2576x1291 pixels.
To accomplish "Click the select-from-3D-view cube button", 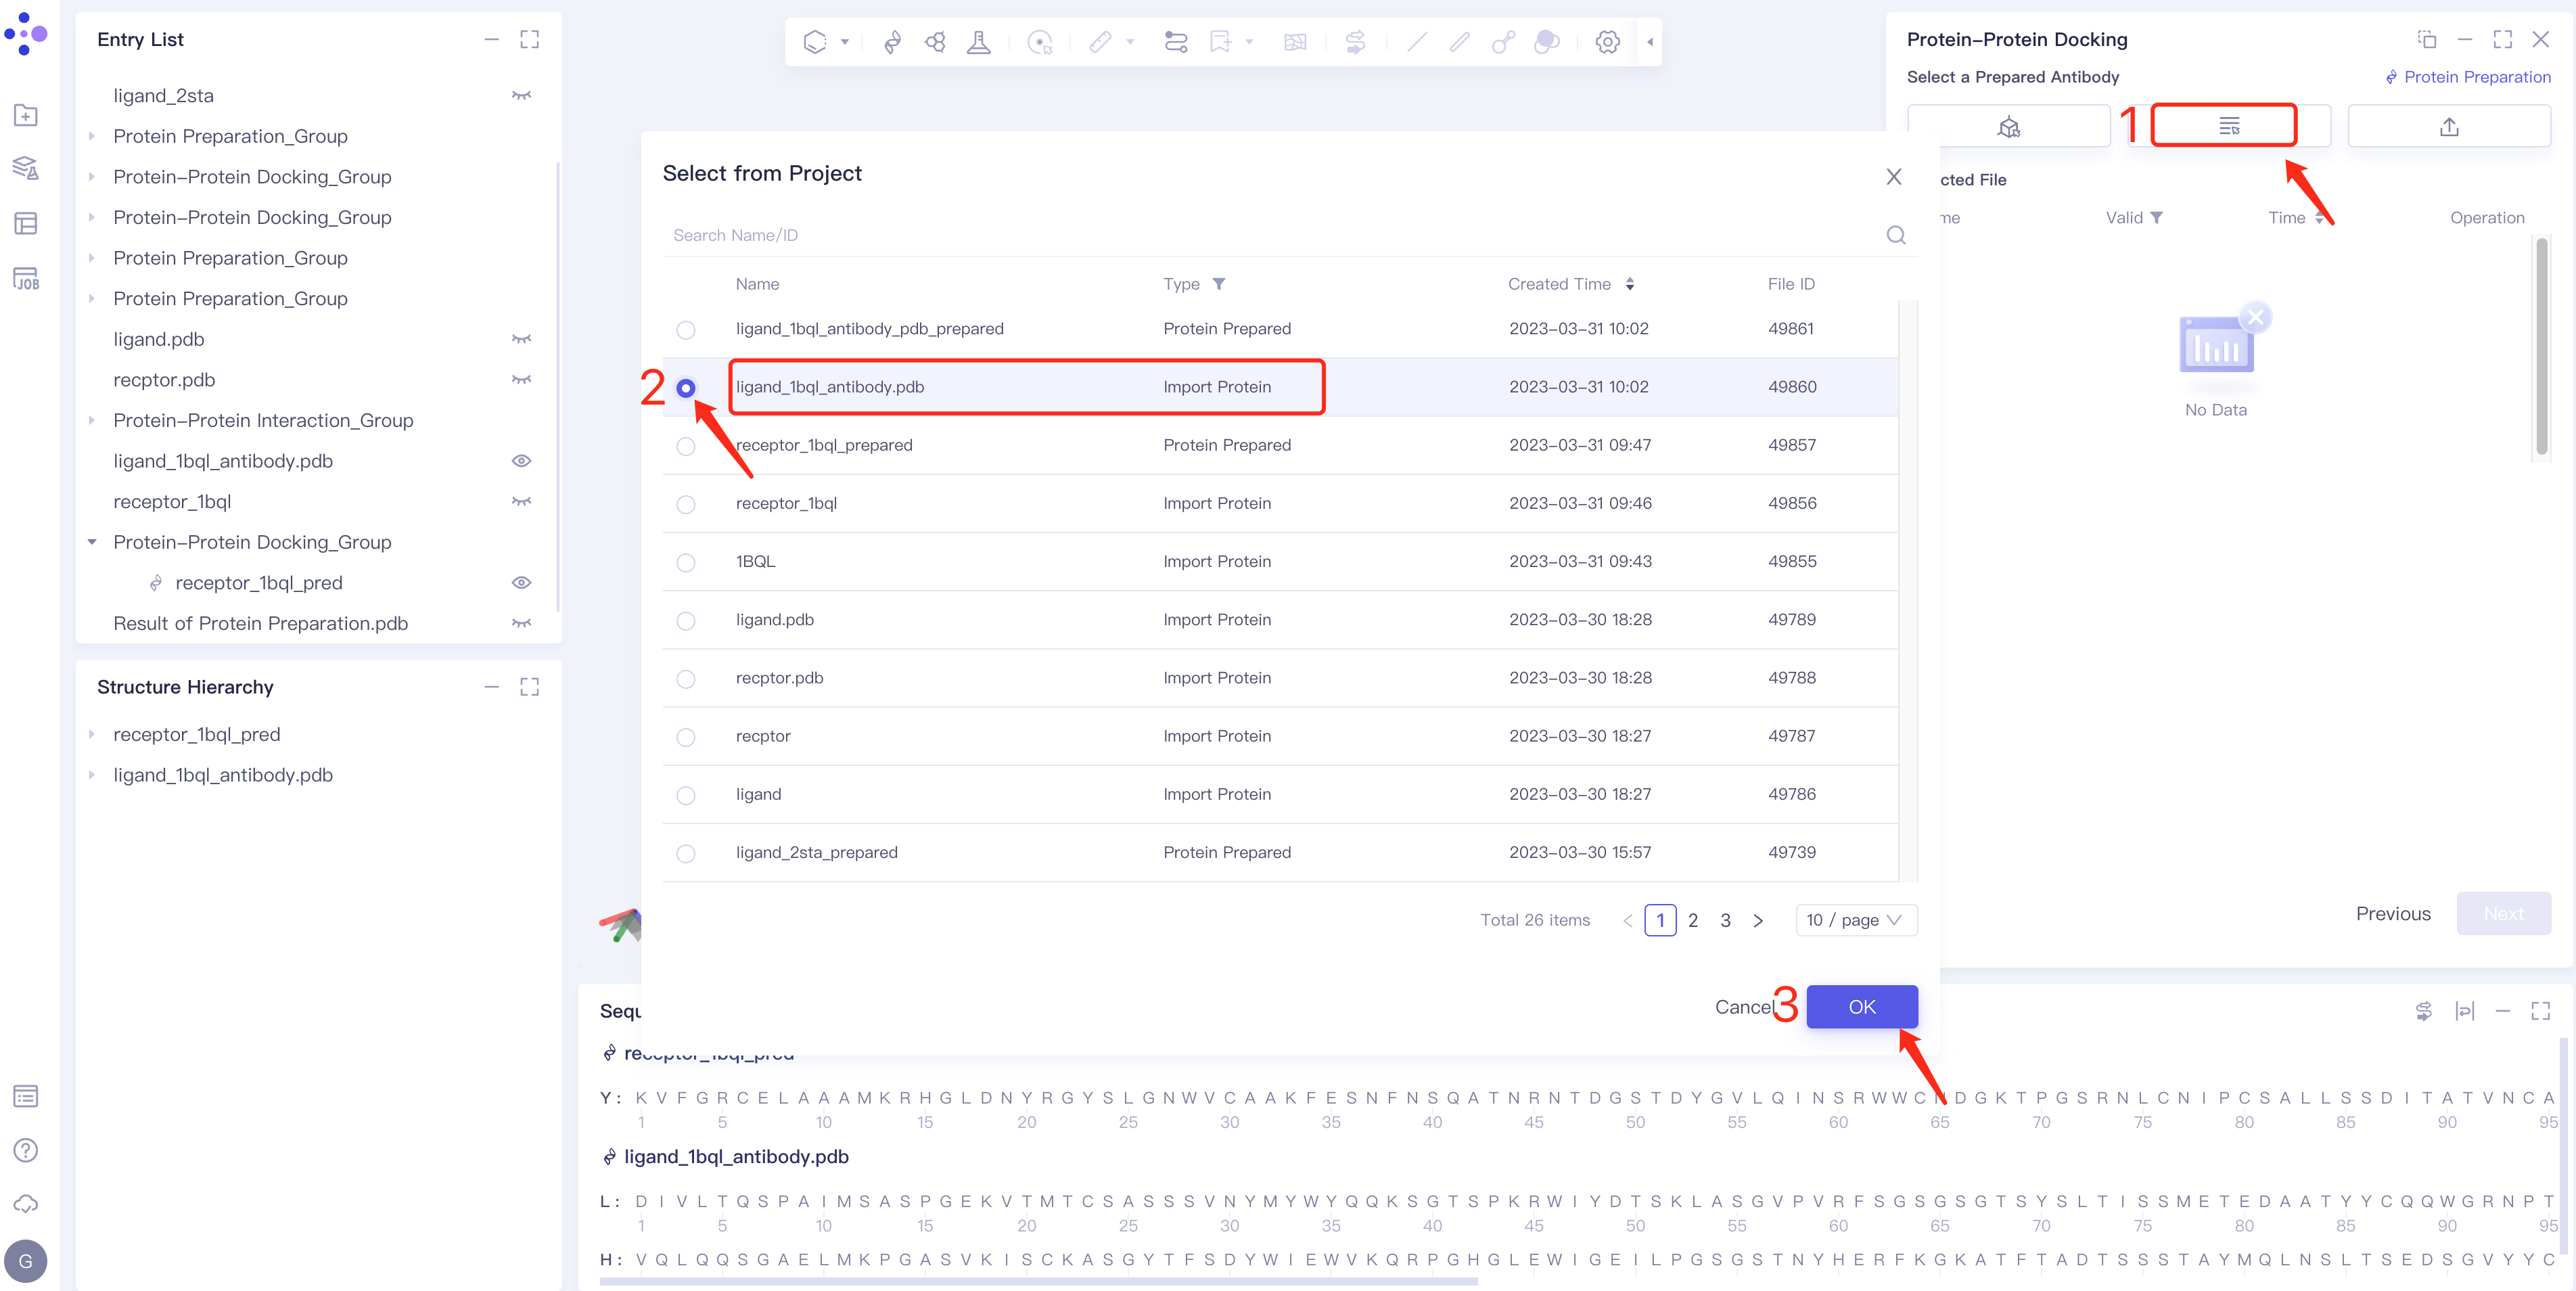I will coord(2009,126).
